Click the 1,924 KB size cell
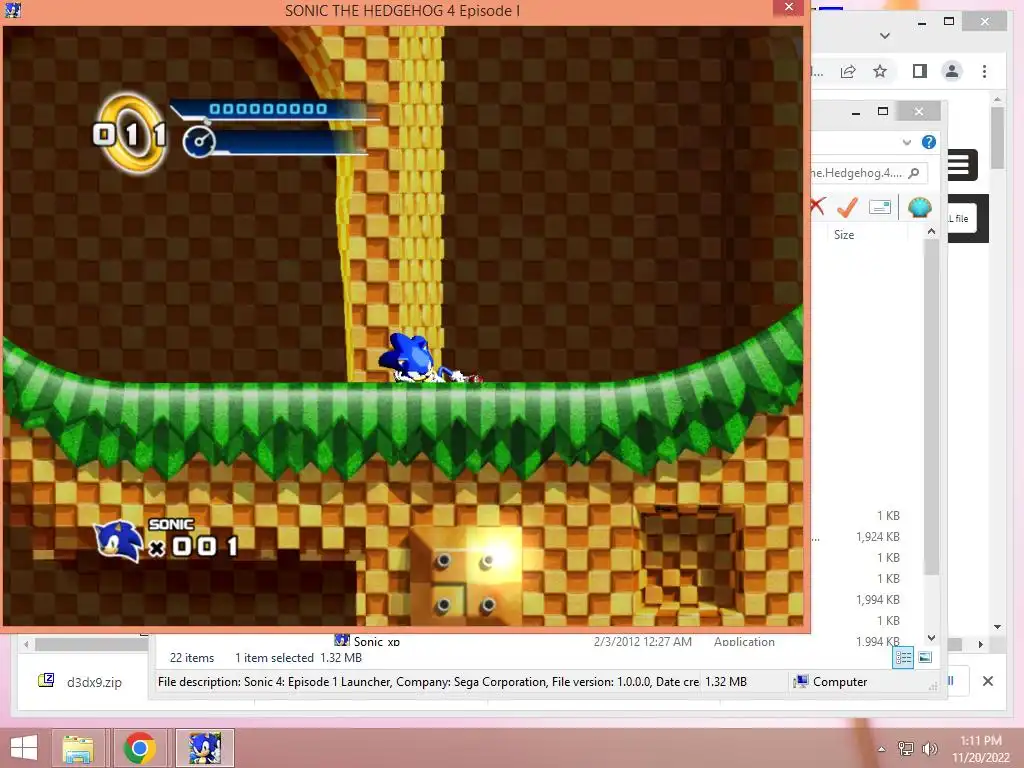 click(878, 537)
